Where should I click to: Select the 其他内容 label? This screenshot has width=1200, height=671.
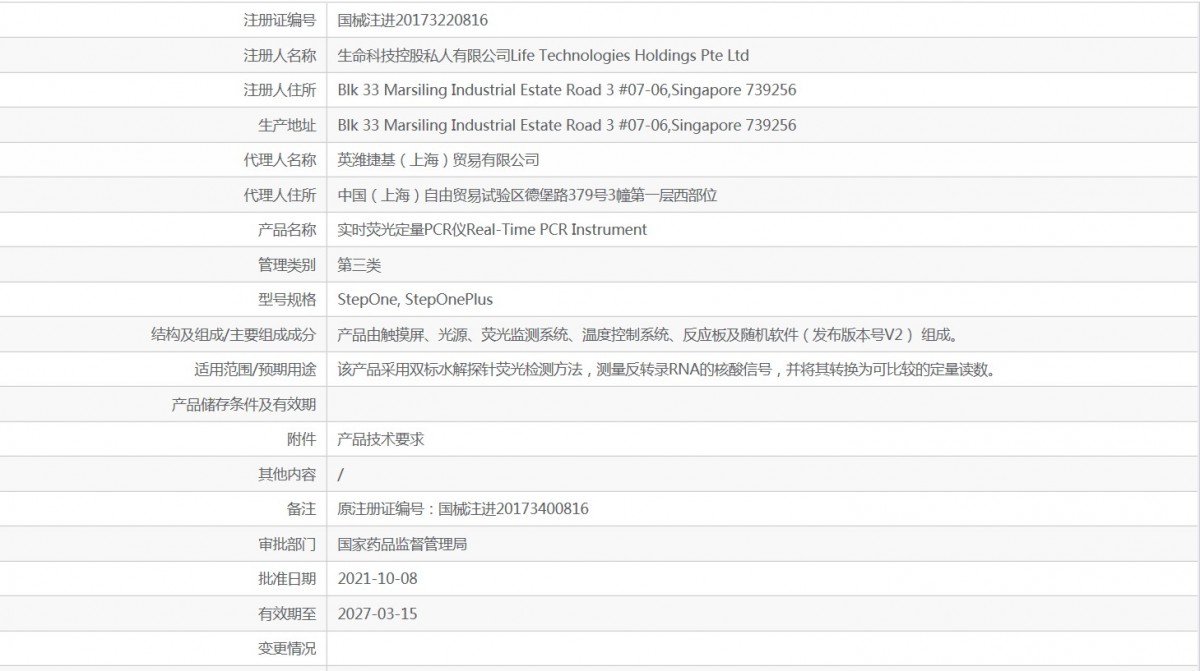(x=287, y=474)
